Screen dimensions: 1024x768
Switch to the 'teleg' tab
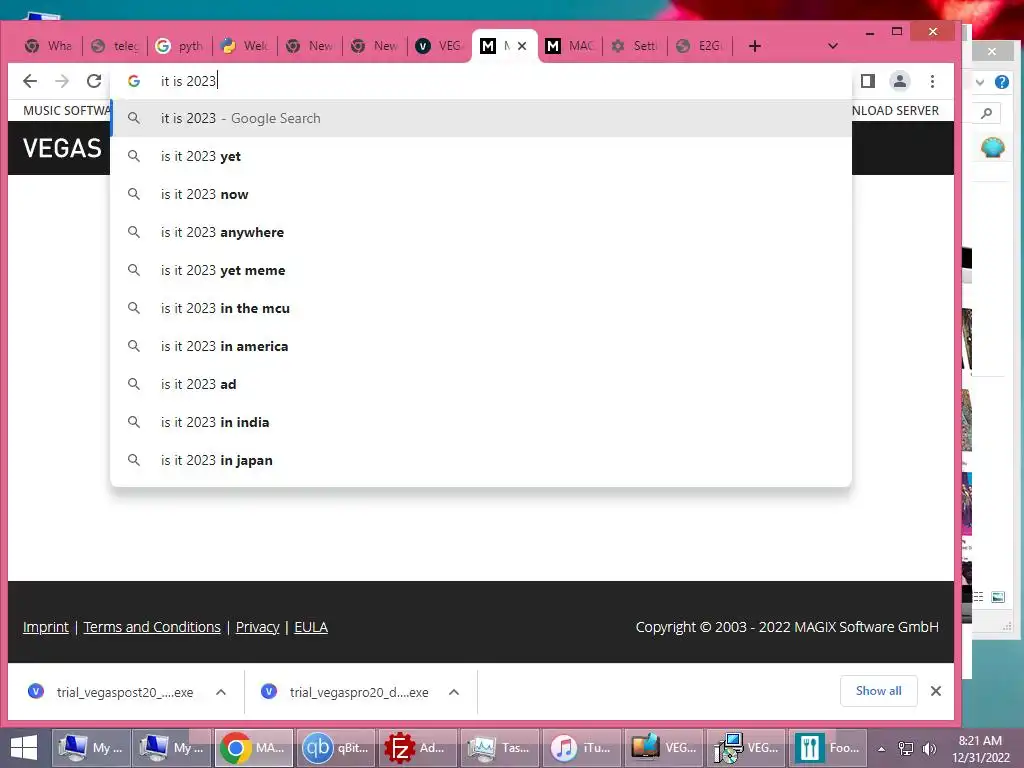point(116,46)
